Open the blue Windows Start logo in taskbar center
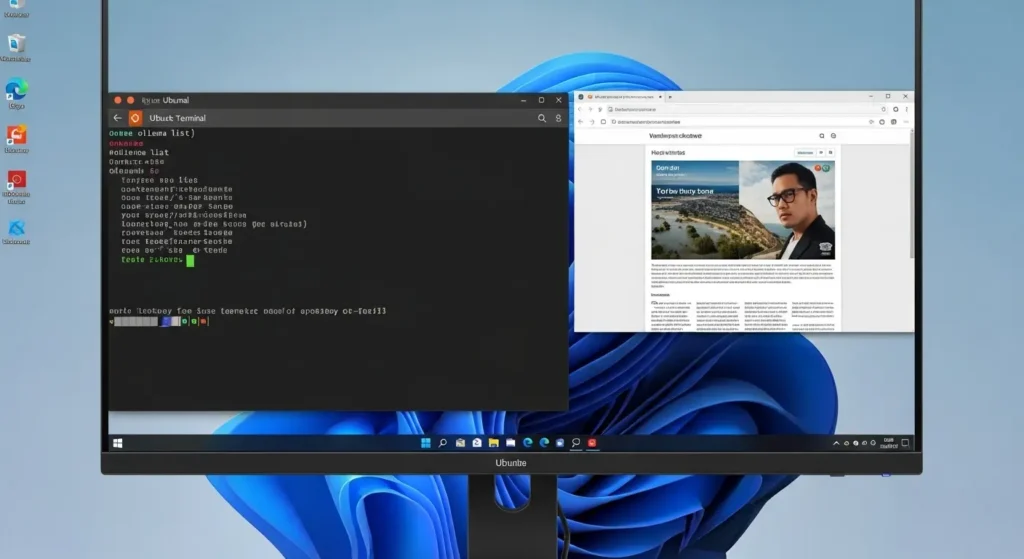This screenshot has width=1024, height=559. (426, 443)
